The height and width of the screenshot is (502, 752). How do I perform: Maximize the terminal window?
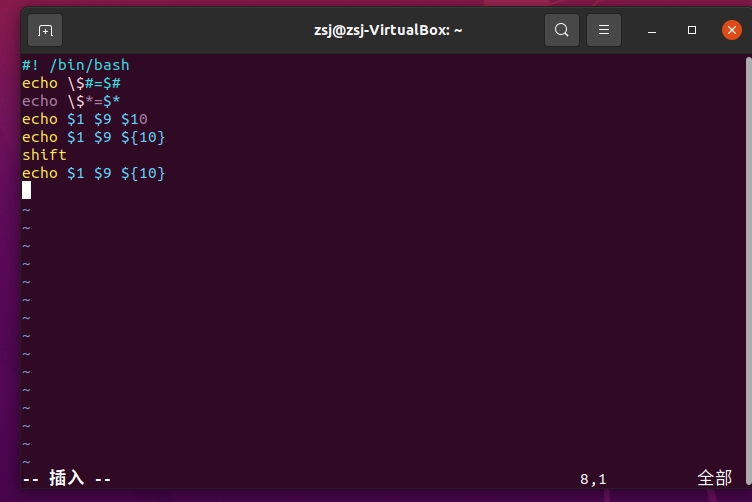(x=692, y=30)
